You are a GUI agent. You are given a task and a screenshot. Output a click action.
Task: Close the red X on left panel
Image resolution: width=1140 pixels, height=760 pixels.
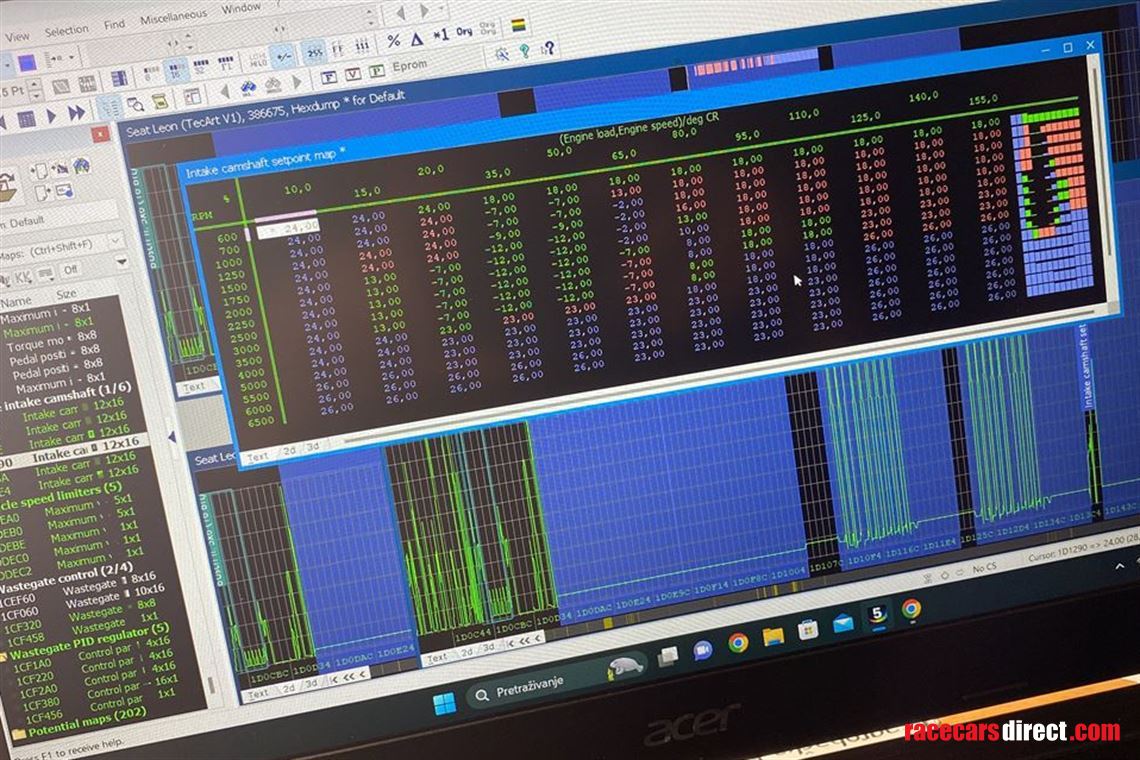101,133
